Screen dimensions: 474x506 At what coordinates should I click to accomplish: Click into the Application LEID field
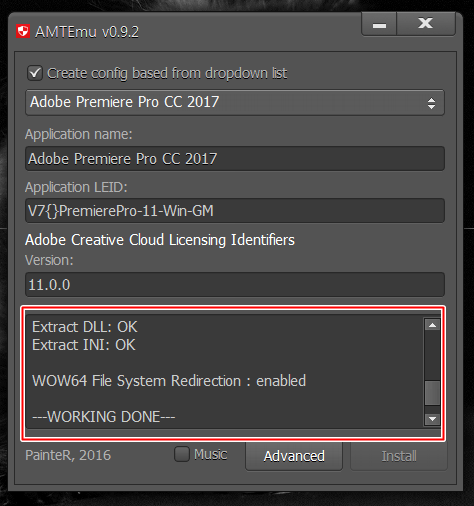pos(235,211)
